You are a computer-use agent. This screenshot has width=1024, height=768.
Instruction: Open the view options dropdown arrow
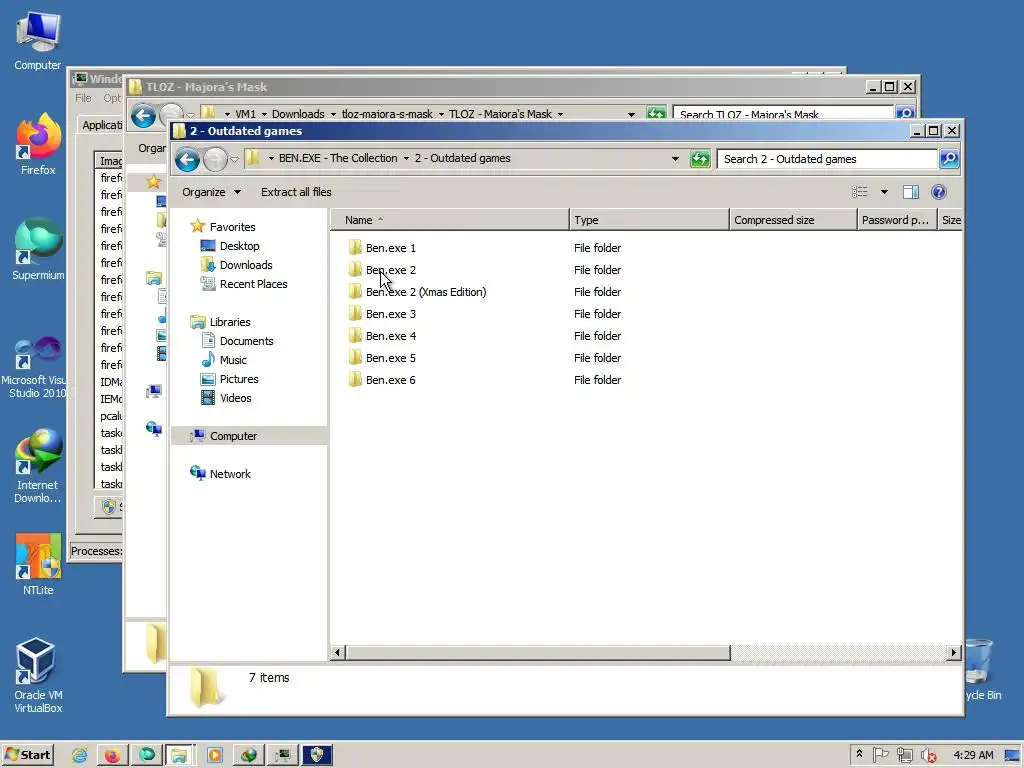[x=884, y=192]
